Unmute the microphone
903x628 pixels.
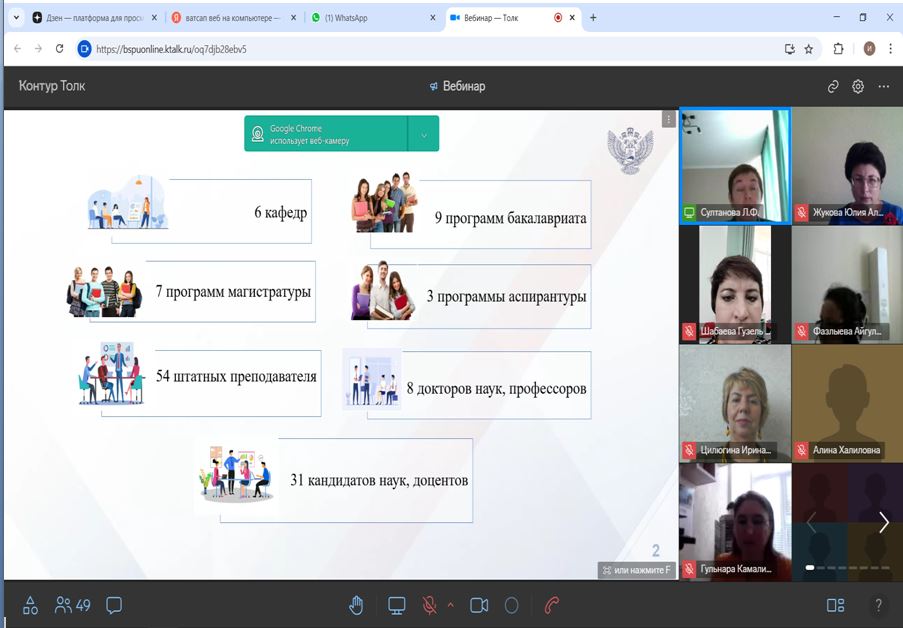click(429, 605)
